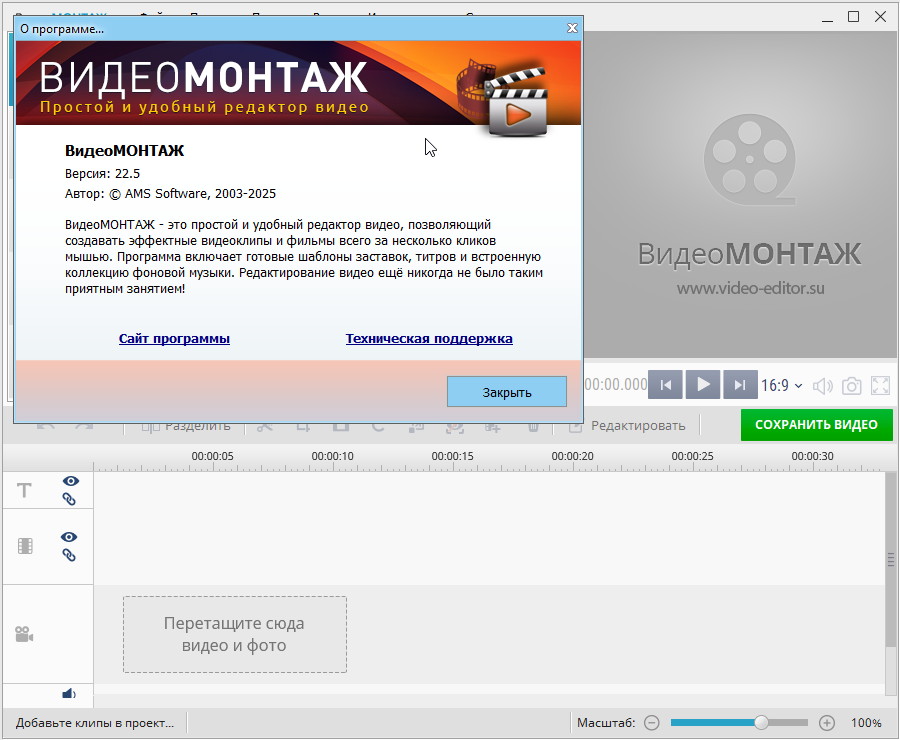Click the Версия: 22.5 text in the dialog
900x740 pixels.
(102, 173)
